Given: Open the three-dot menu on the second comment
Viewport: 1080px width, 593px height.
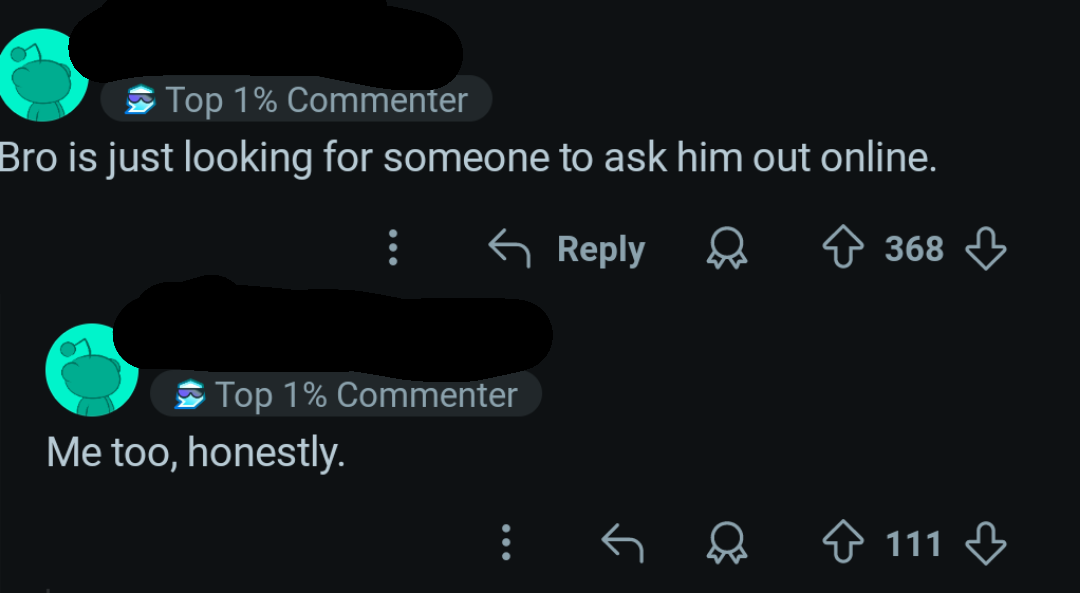Looking at the screenshot, I should [x=506, y=542].
